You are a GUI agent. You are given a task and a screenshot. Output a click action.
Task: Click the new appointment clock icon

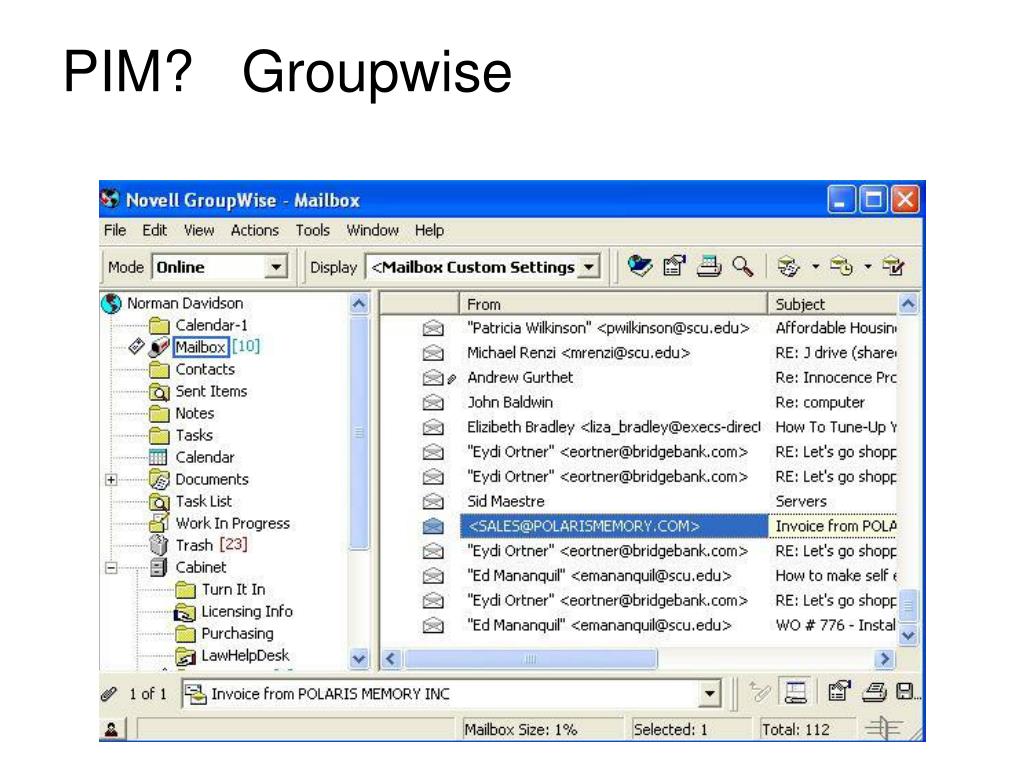841,266
